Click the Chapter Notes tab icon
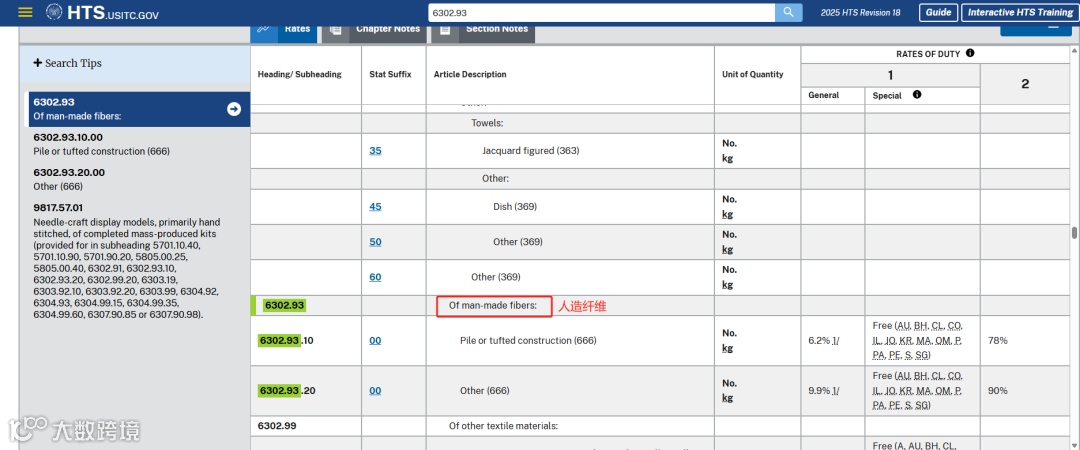Image resolution: width=1080 pixels, height=450 pixels. click(x=335, y=30)
